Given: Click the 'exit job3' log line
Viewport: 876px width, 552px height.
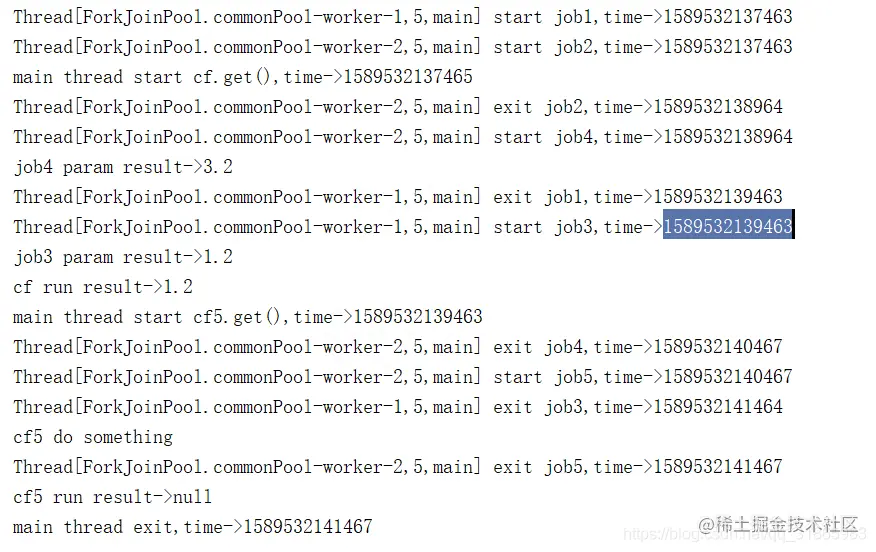Looking at the screenshot, I should point(398,406).
